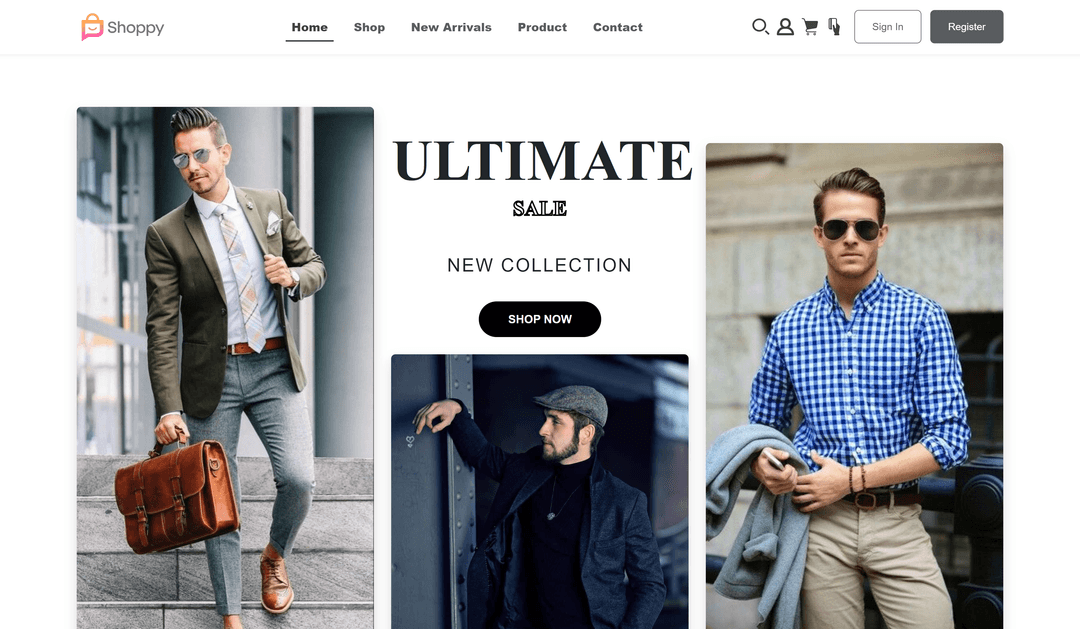Select the blue checkered shirt photo

tap(854, 386)
